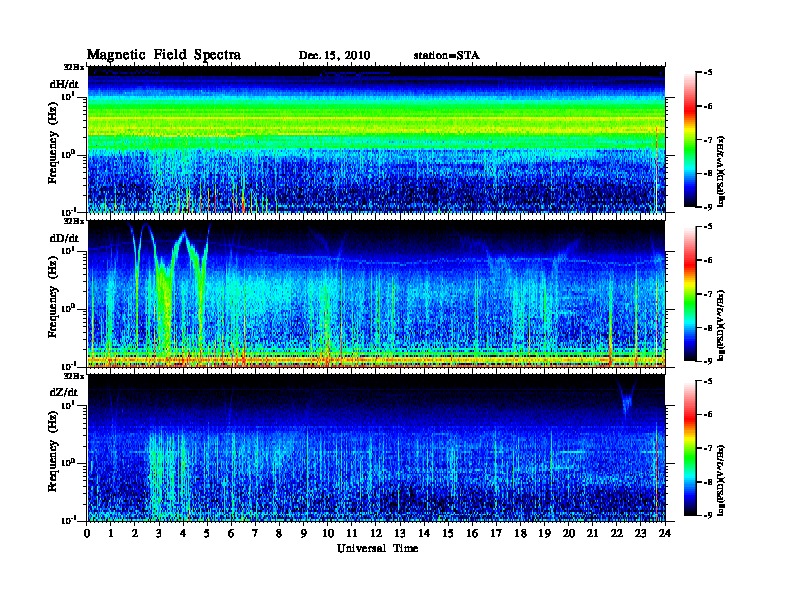792x612 pixels.
Task: Click the "32Hz" label of the dH/dt panel
Action: 74,67
